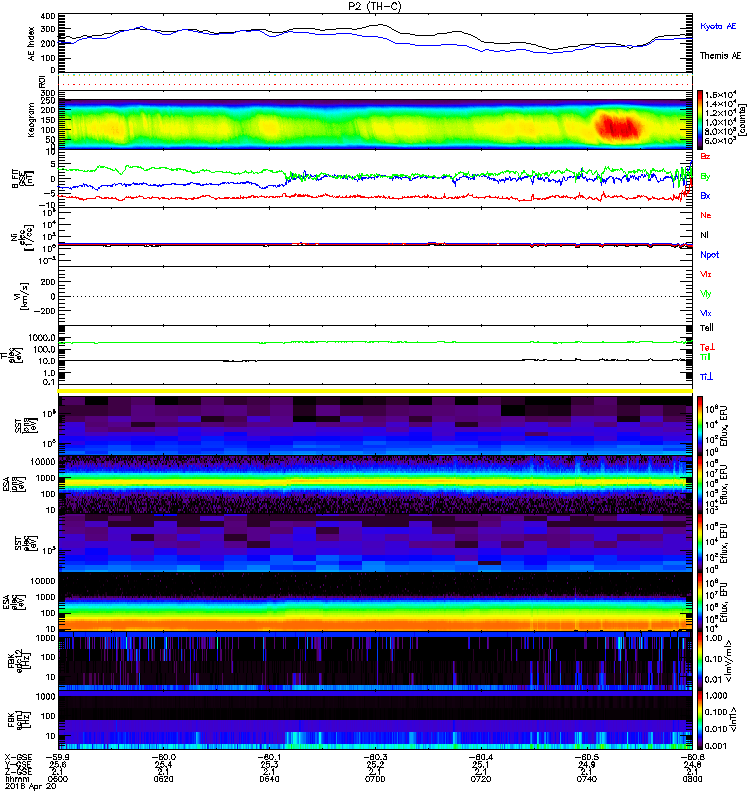Click the date 2016 Apr 20
The height and width of the screenshot is (800, 750).
[x=30, y=786]
